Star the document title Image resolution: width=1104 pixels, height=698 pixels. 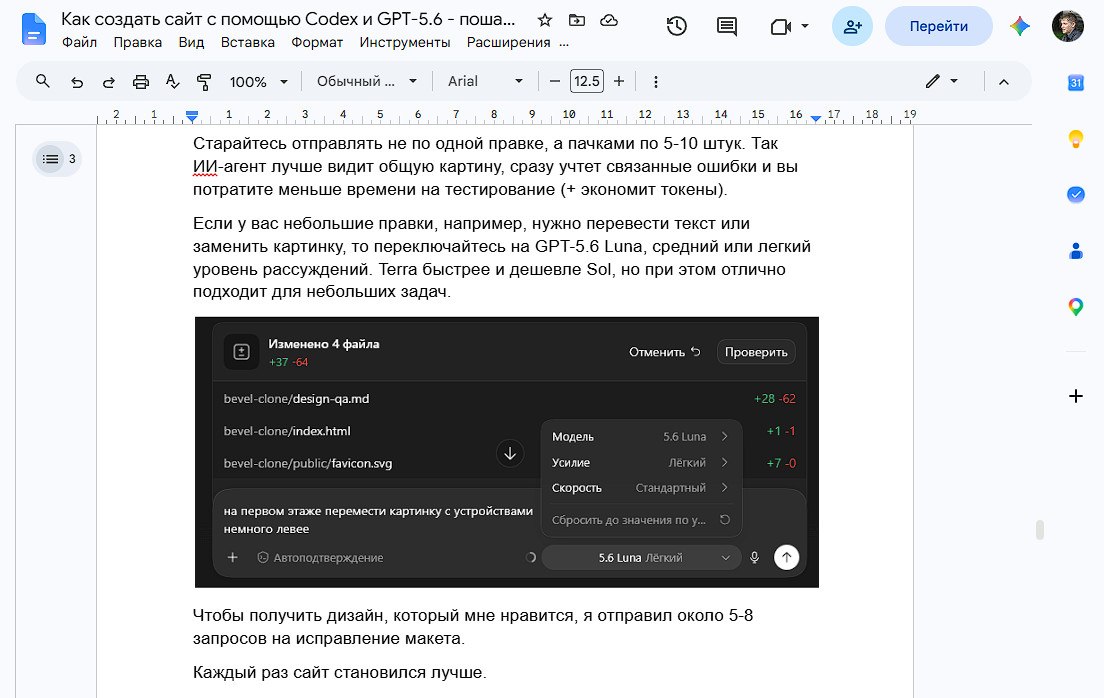[544, 20]
